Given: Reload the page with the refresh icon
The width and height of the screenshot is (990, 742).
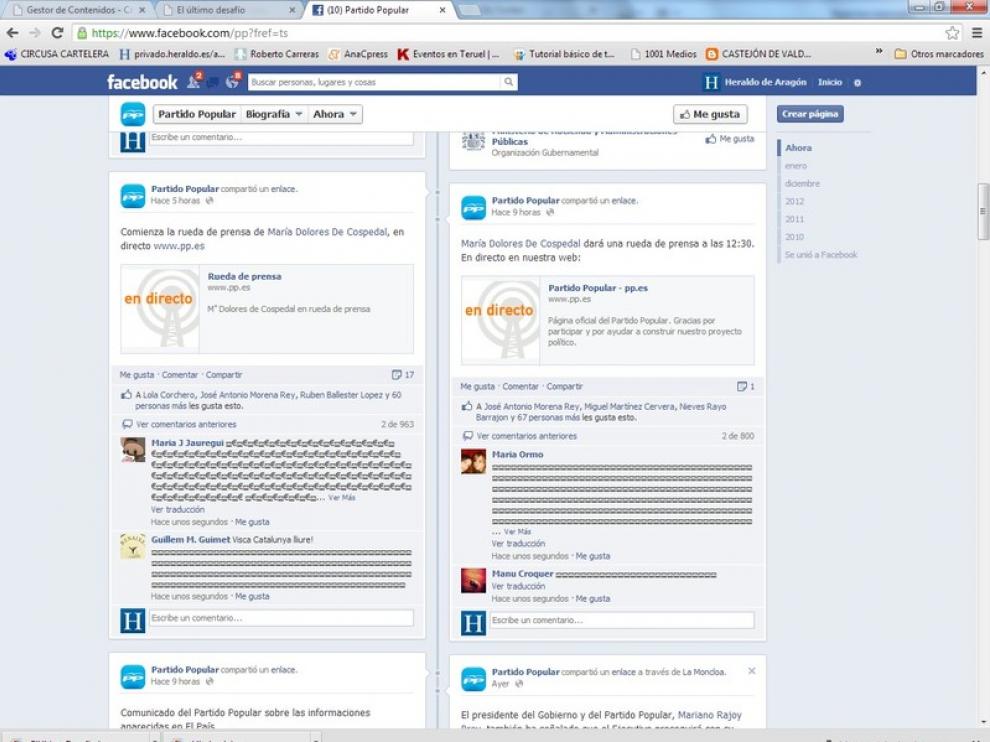Looking at the screenshot, I should click(x=57, y=33).
